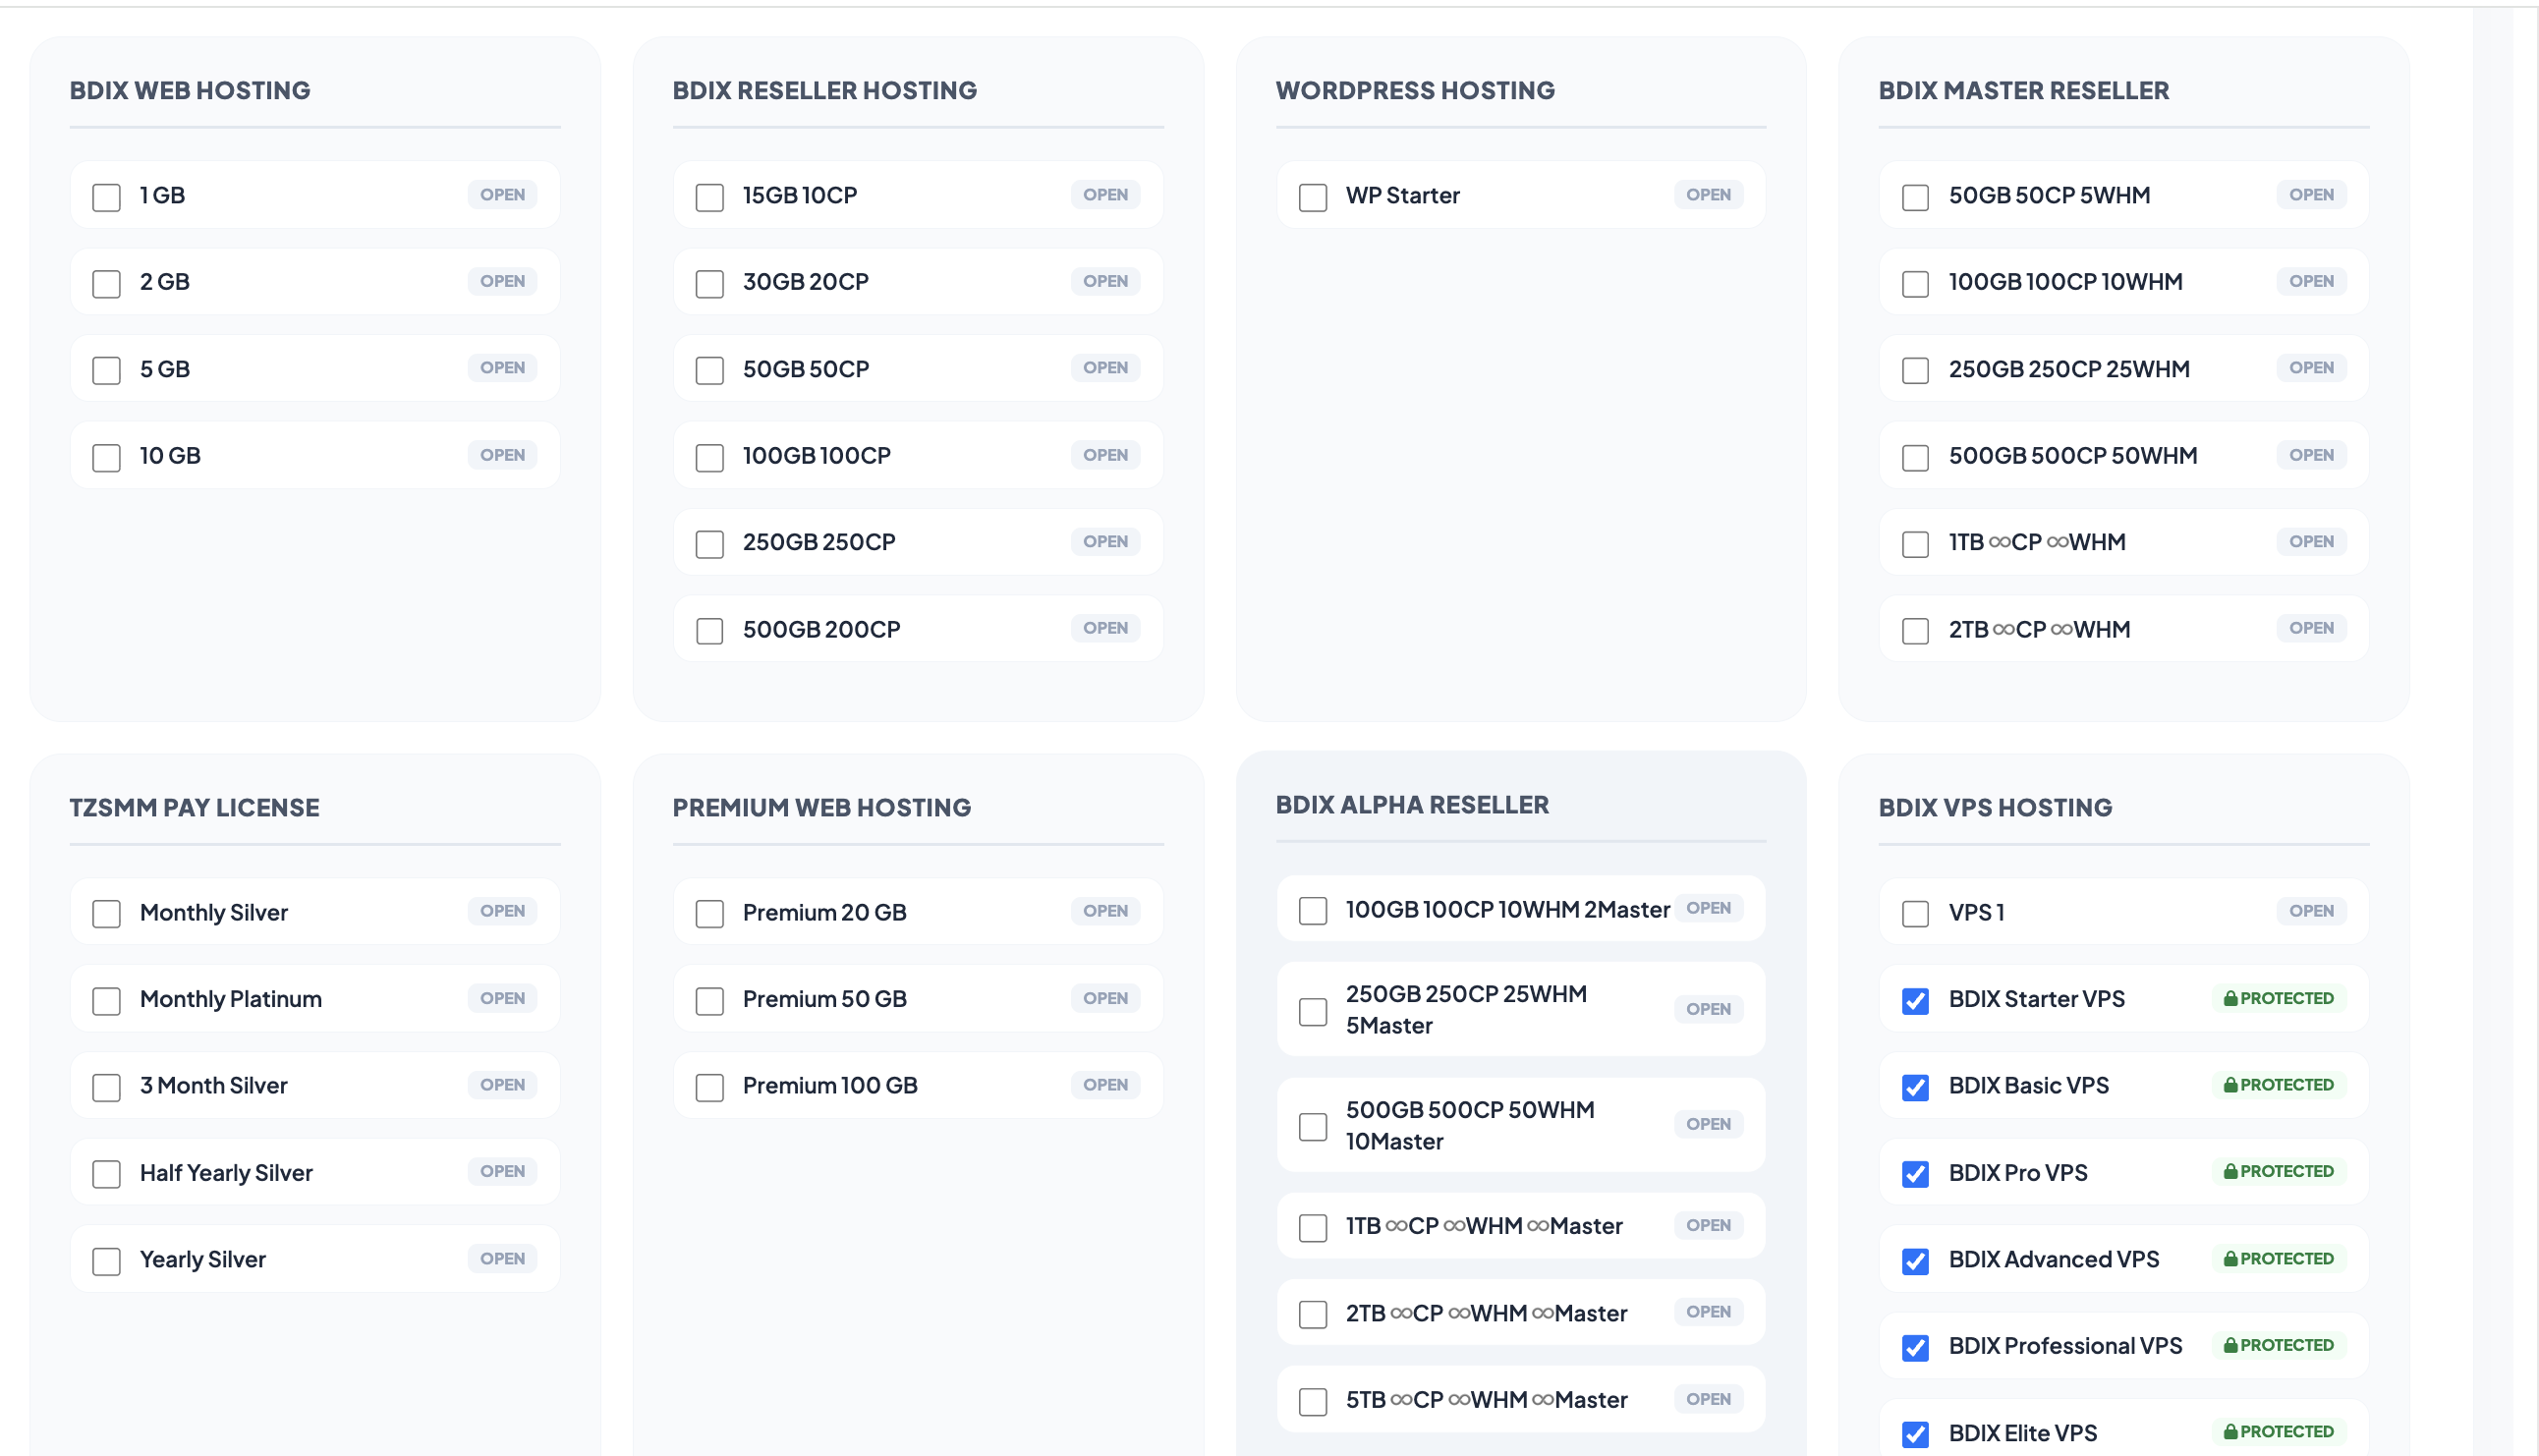The height and width of the screenshot is (1456, 2539).
Task: Open the VPS 1 plan
Action: (x=2311, y=911)
